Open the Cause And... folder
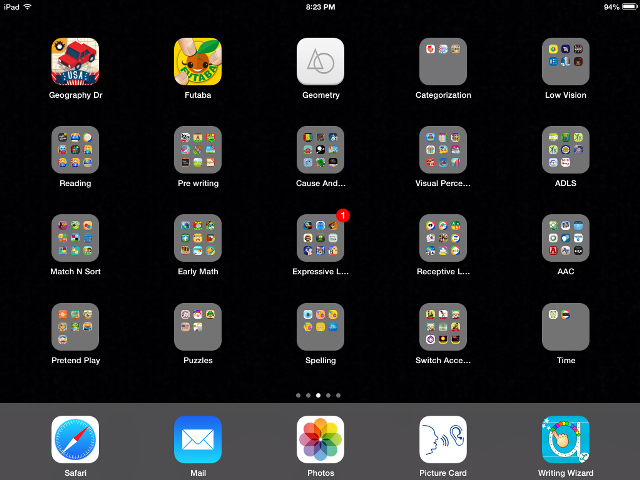The image size is (640, 480). tap(320, 150)
